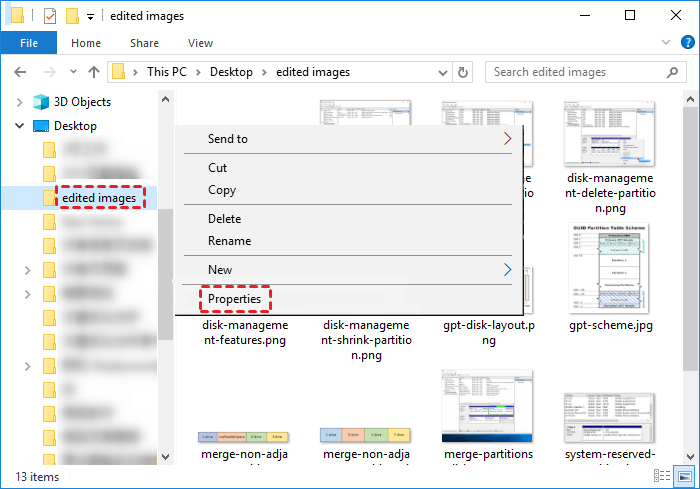Click the window folder icon in title bar
This screenshot has width=700, height=489.
17,15
